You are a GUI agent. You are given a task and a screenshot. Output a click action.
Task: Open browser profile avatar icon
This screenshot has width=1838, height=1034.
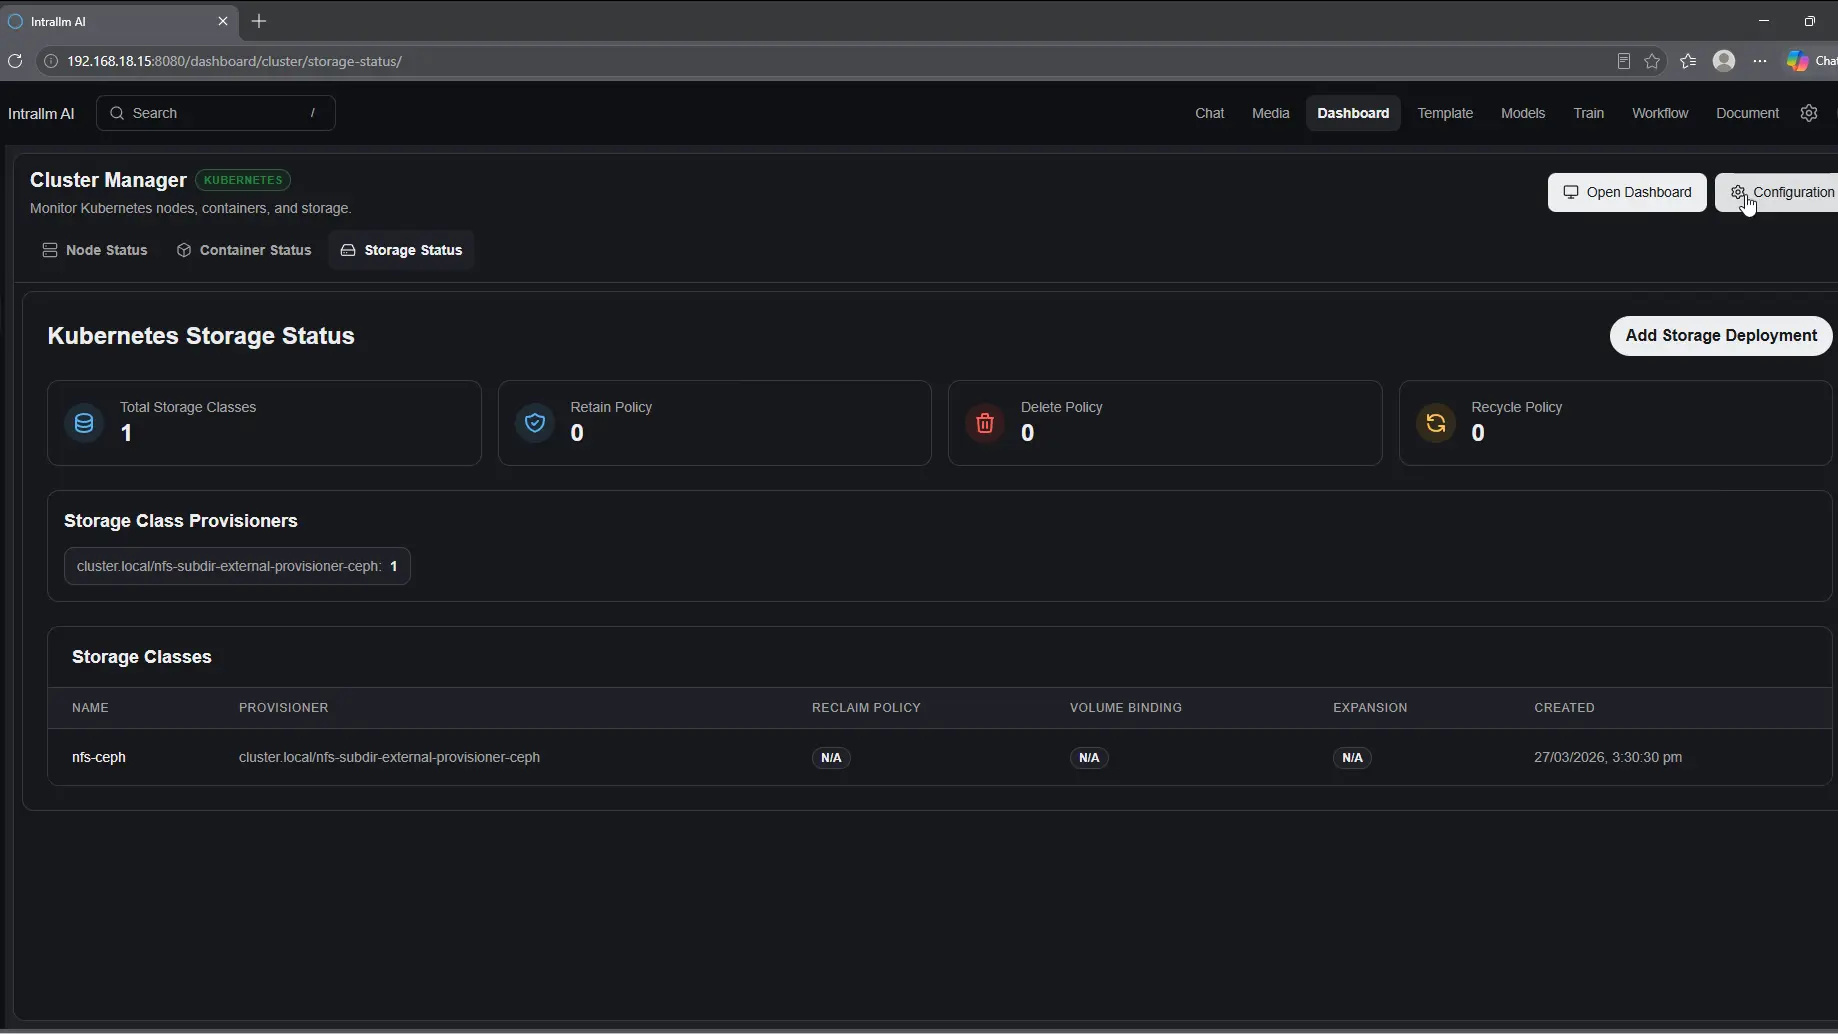(x=1724, y=61)
